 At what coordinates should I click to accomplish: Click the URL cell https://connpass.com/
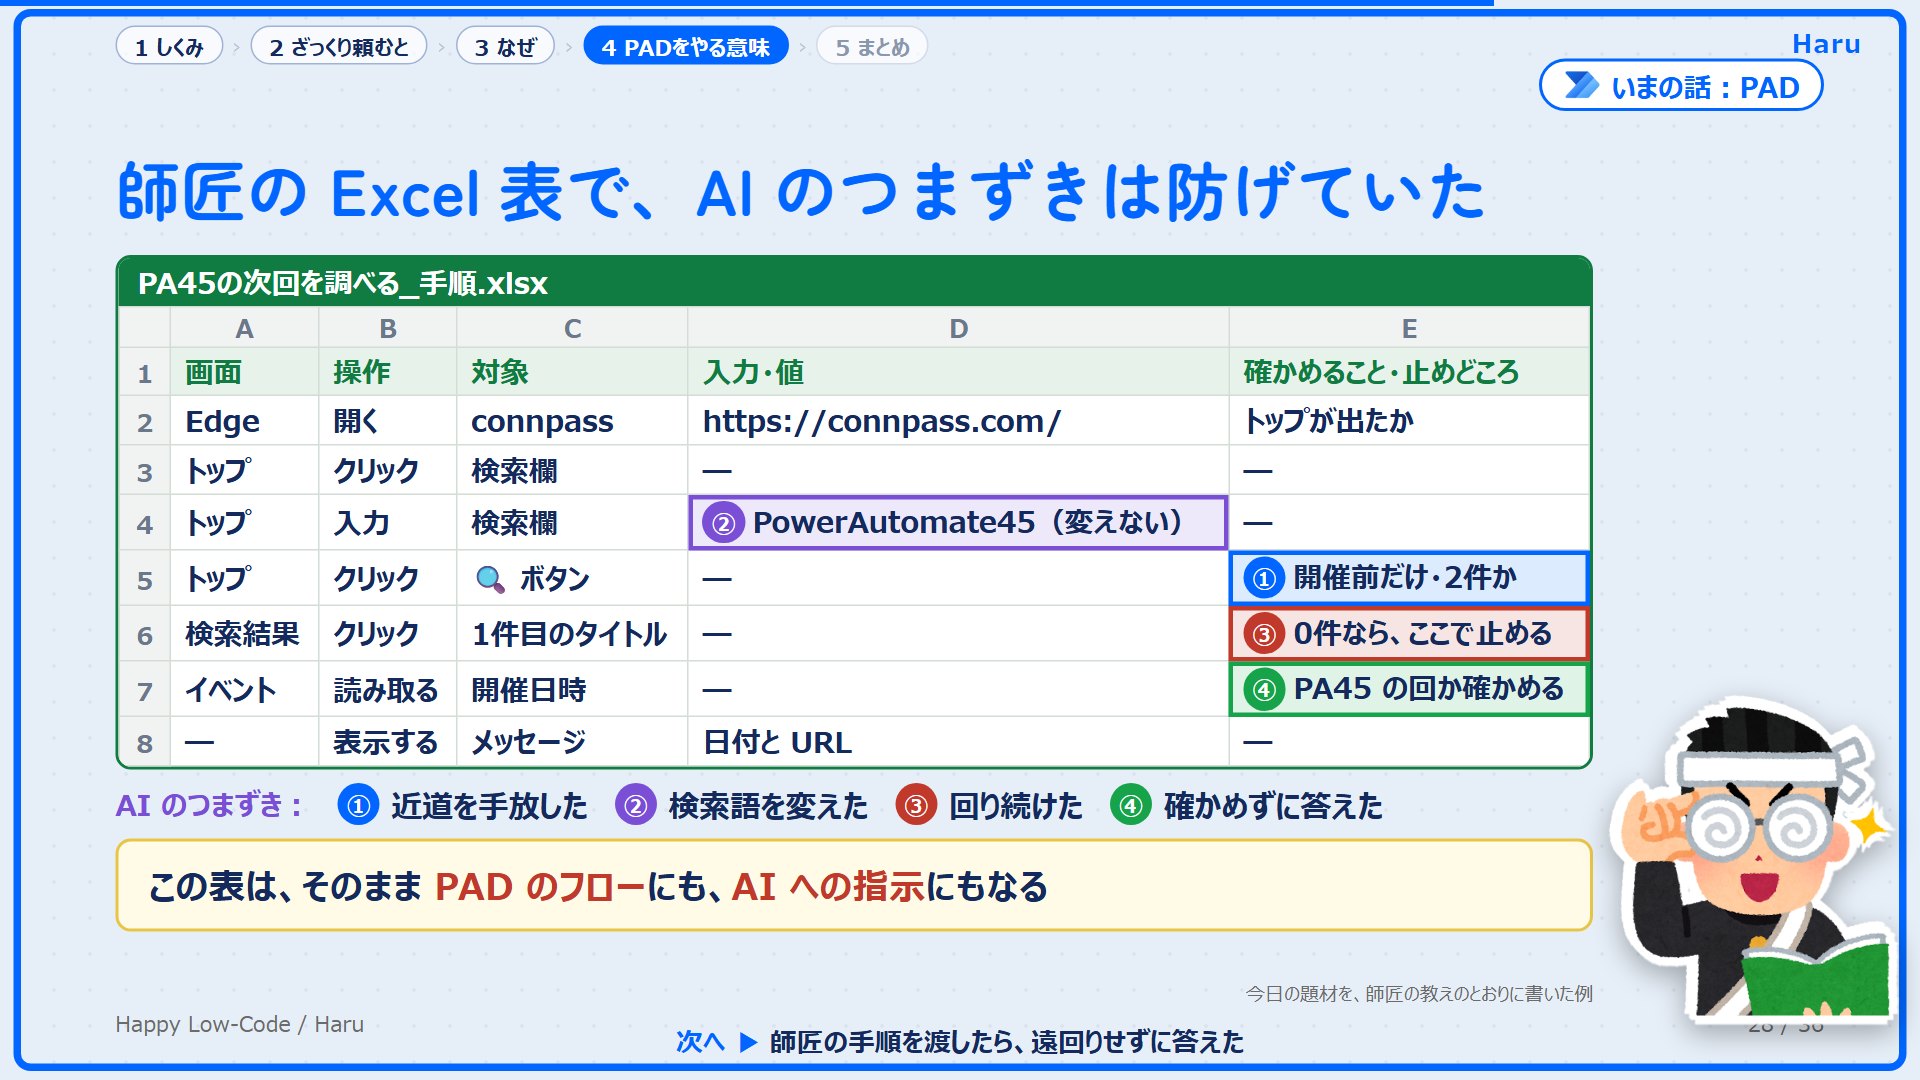click(x=958, y=421)
